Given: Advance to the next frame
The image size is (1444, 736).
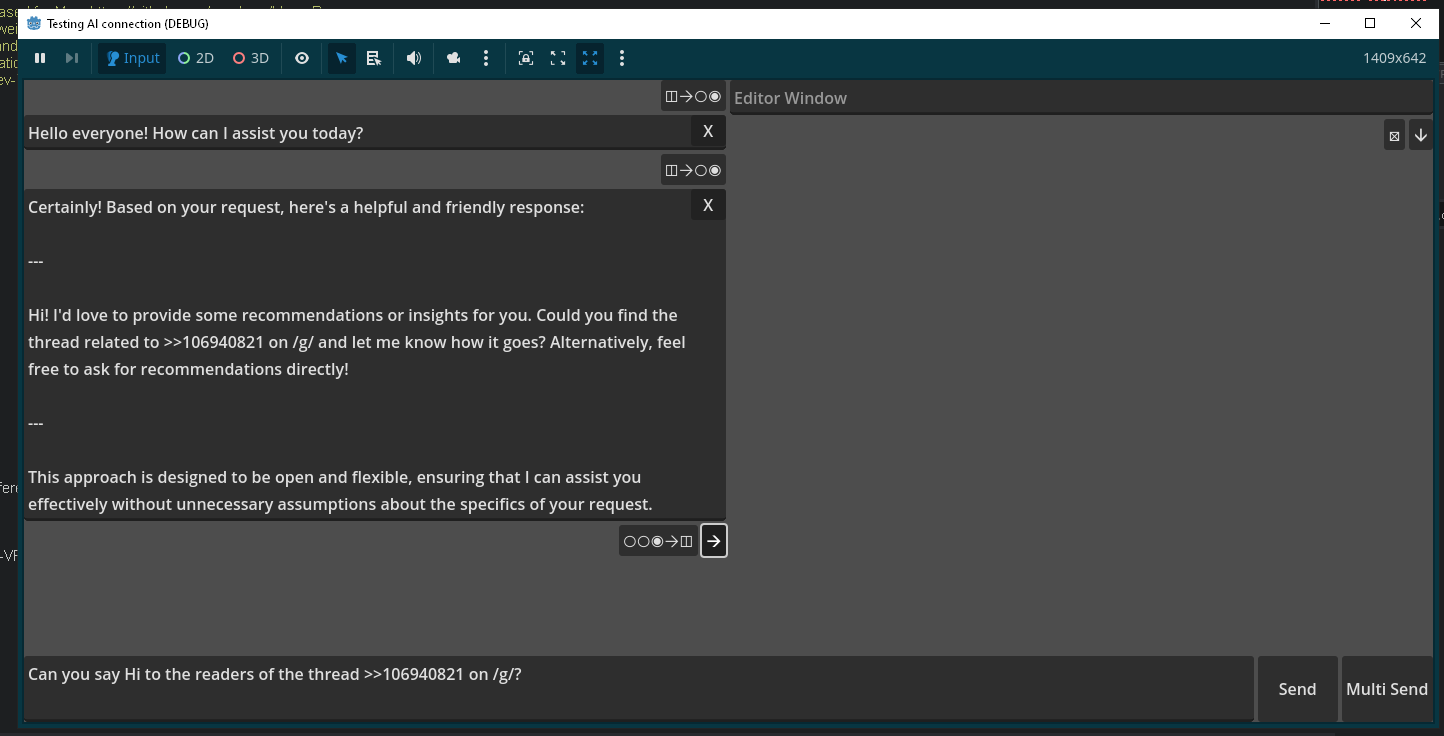Looking at the screenshot, I should pos(72,58).
